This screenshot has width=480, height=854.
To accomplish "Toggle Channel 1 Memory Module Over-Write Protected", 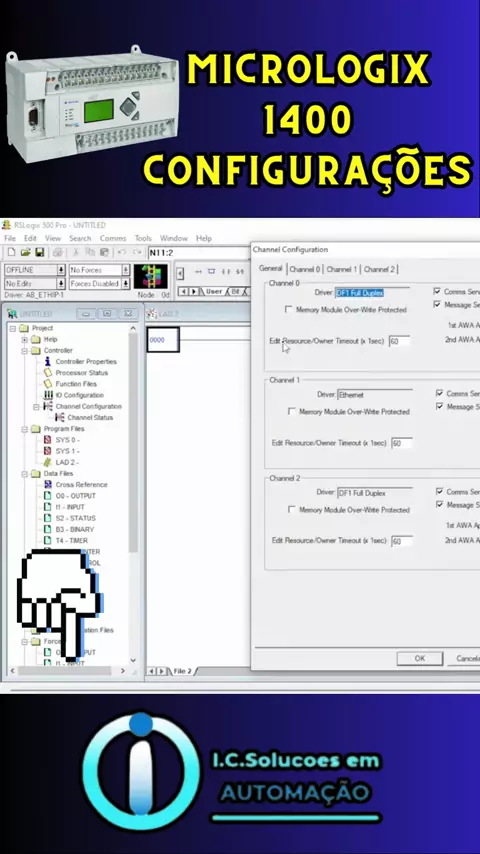I will point(292,412).
